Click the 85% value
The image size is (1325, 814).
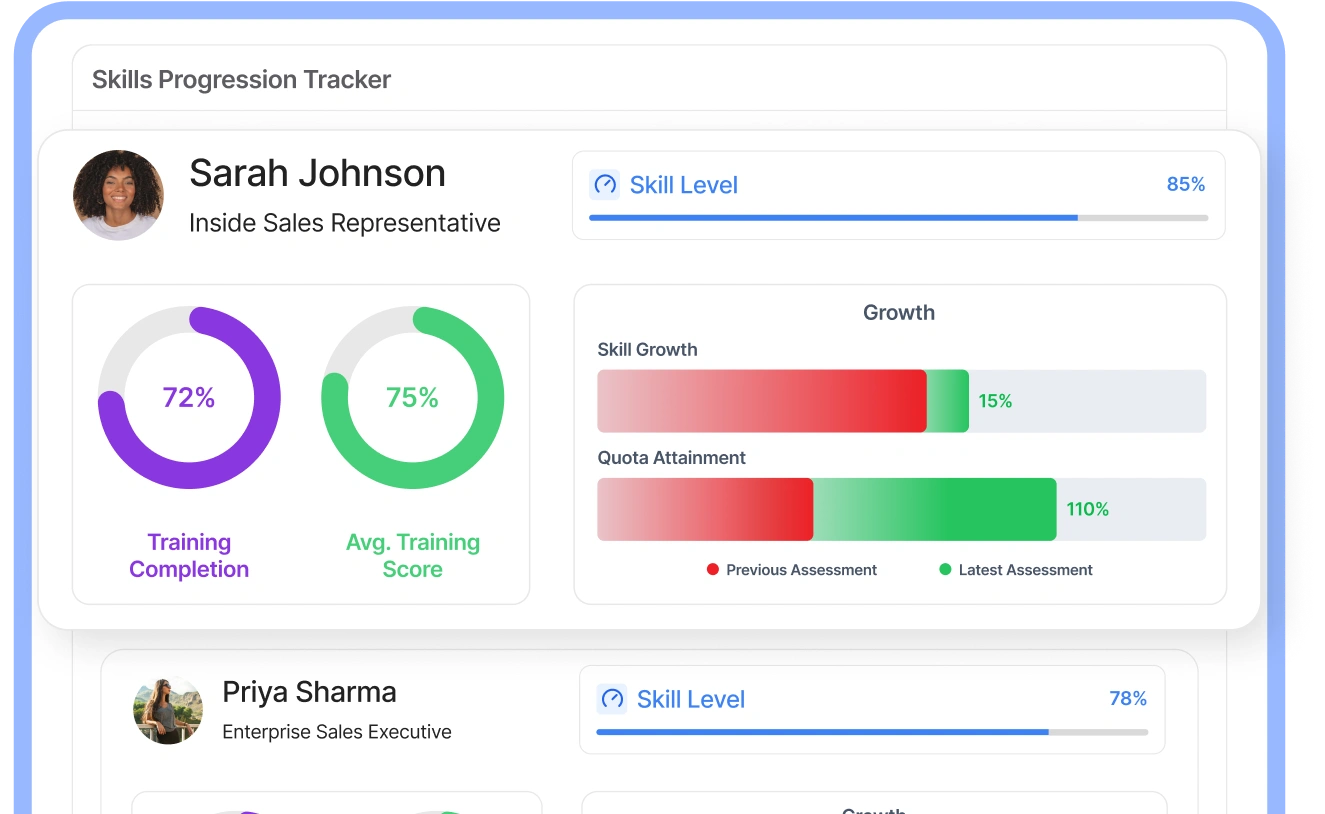[x=1186, y=184]
